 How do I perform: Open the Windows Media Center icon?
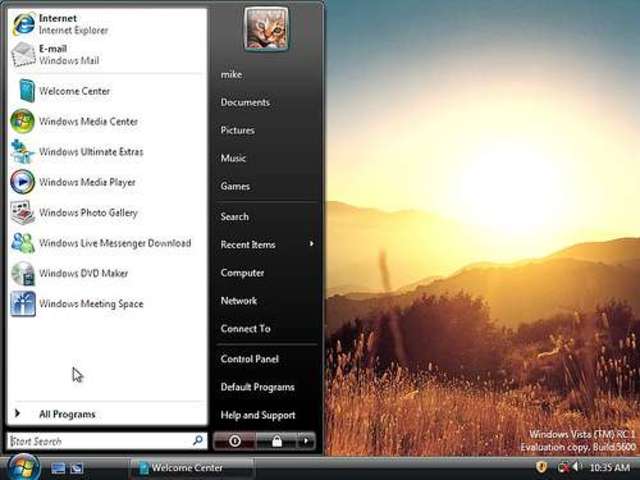(x=22, y=121)
